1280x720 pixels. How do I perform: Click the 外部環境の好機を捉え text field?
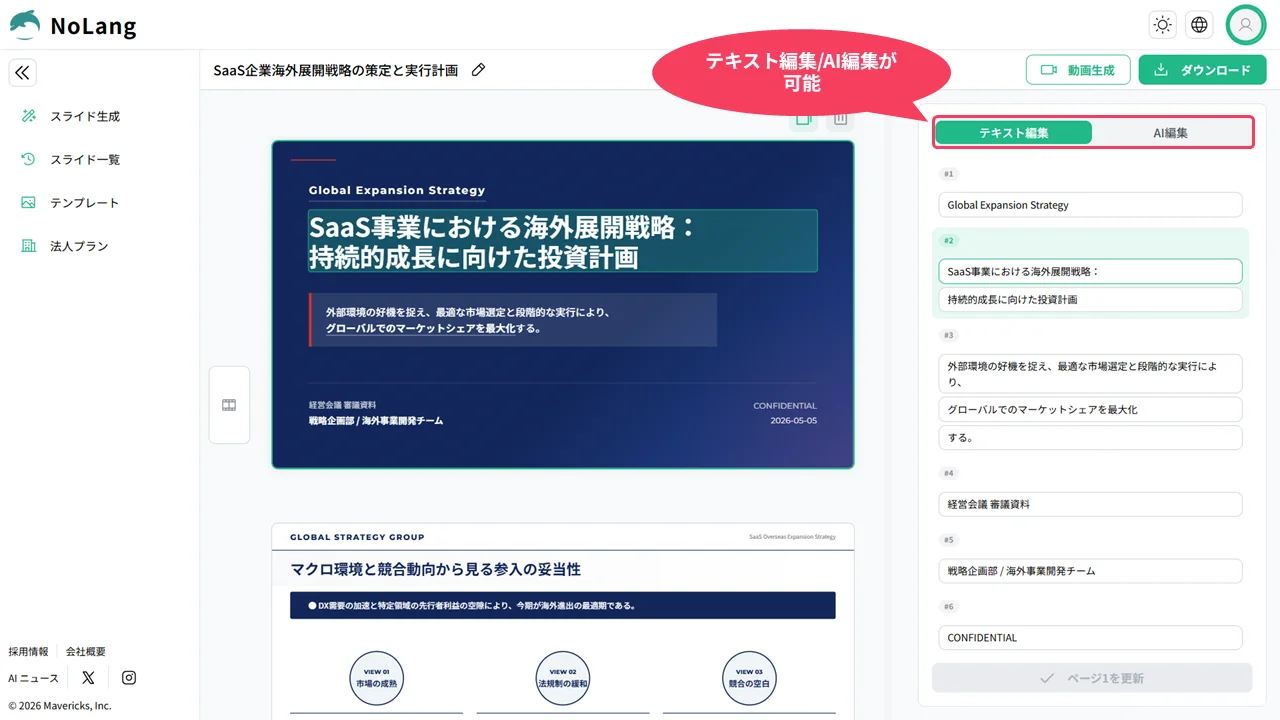[x=1090, y=373]
